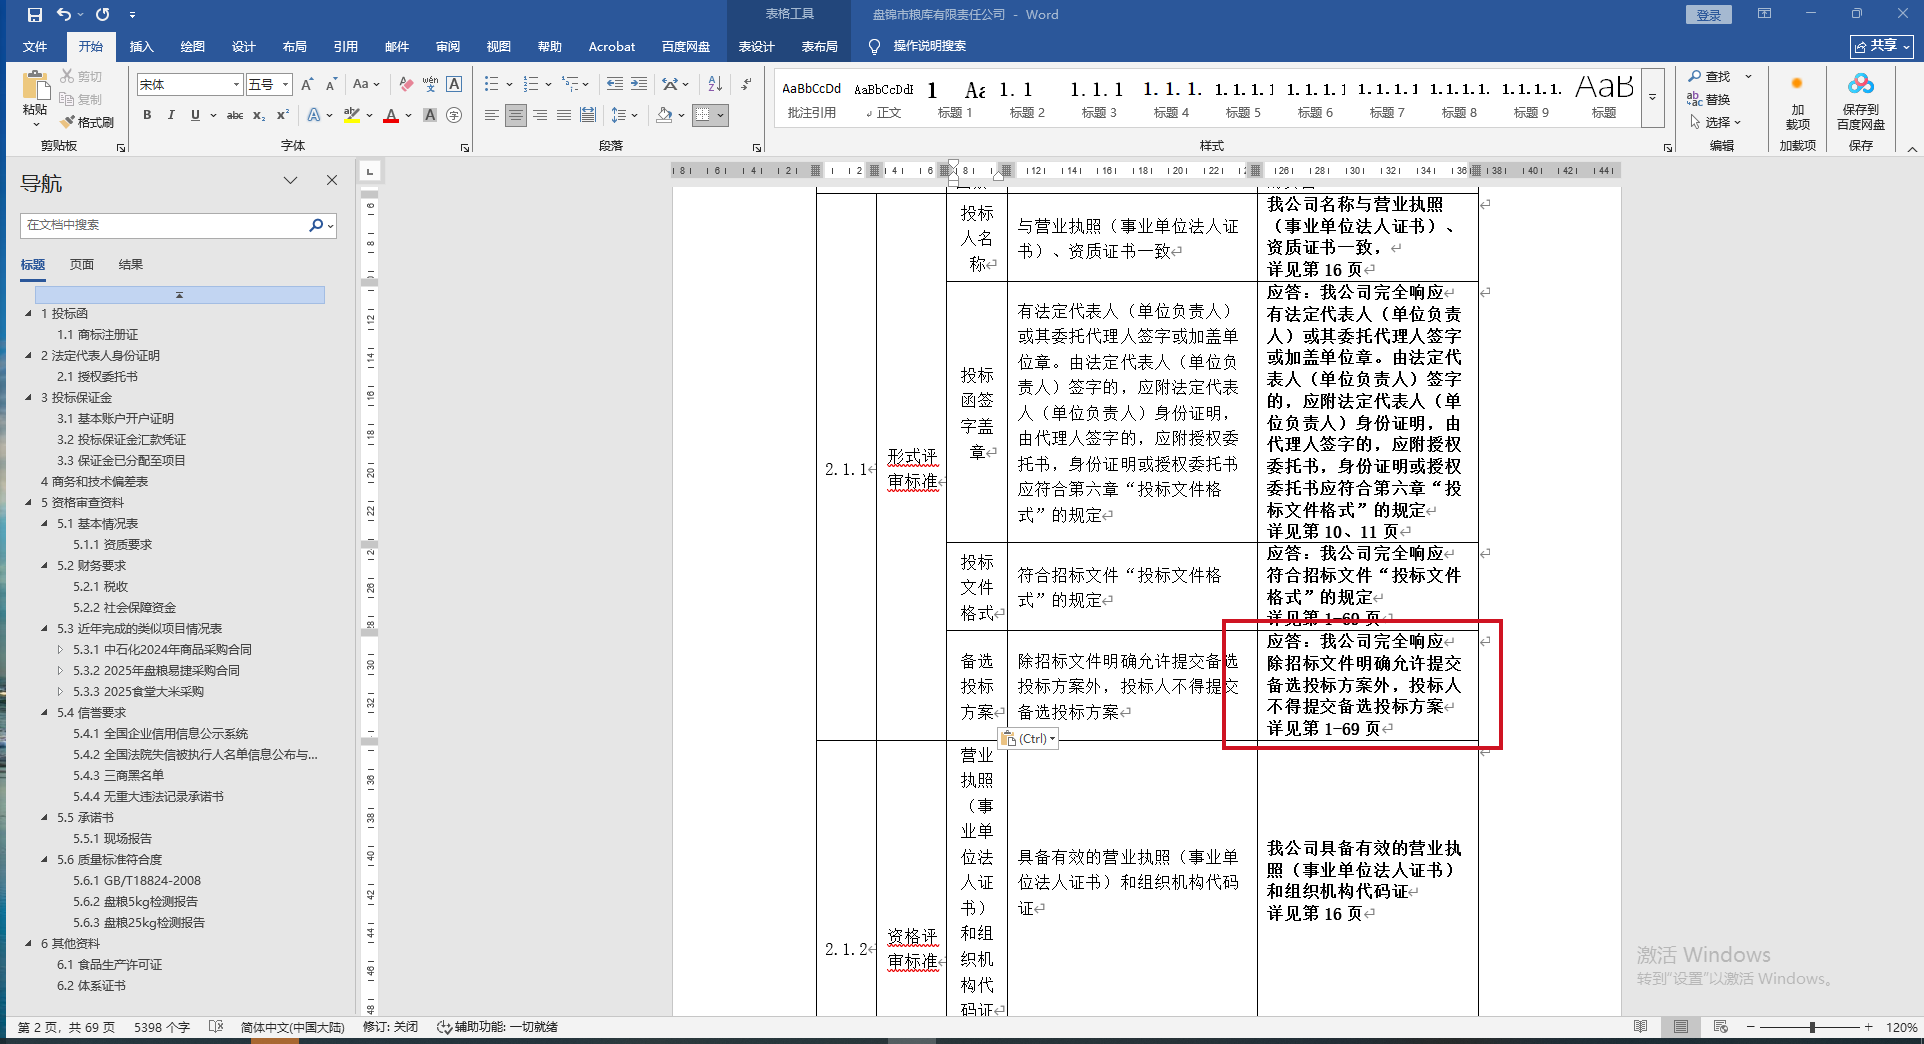This screenshot has height=1044, width=1924.
Task: Open the line spacing dropdown
Action: [x=624, y=115]
